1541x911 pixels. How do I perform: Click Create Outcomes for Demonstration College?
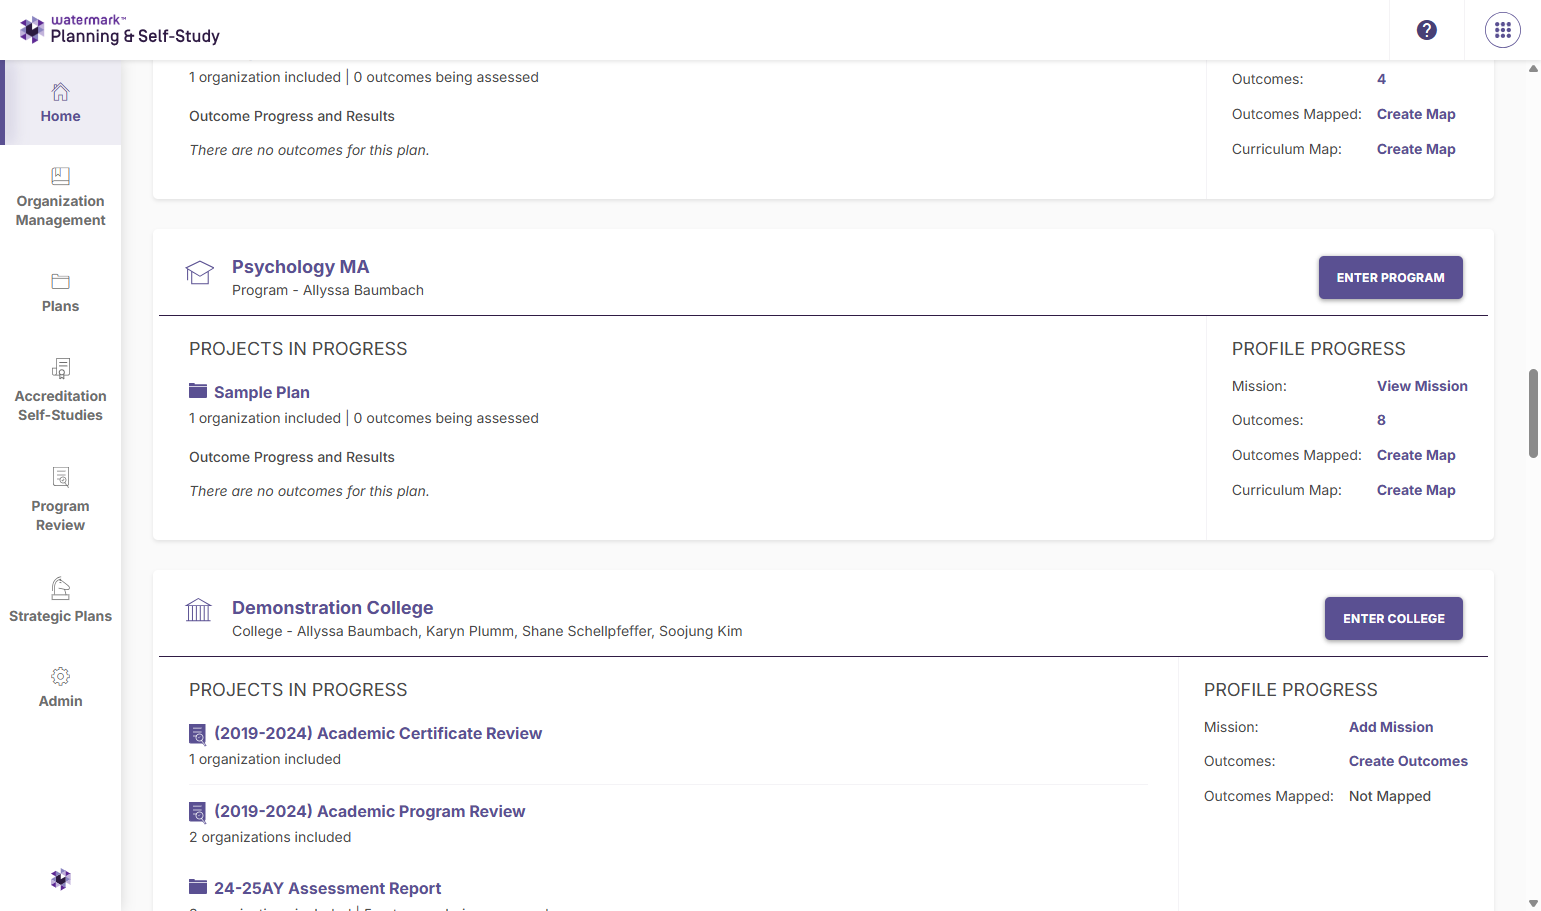1408,761
